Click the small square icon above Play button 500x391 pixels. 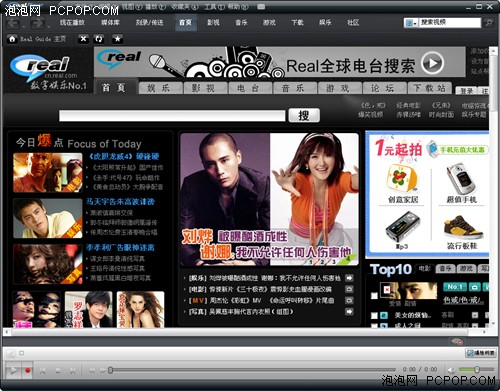(x=22, y=353)
